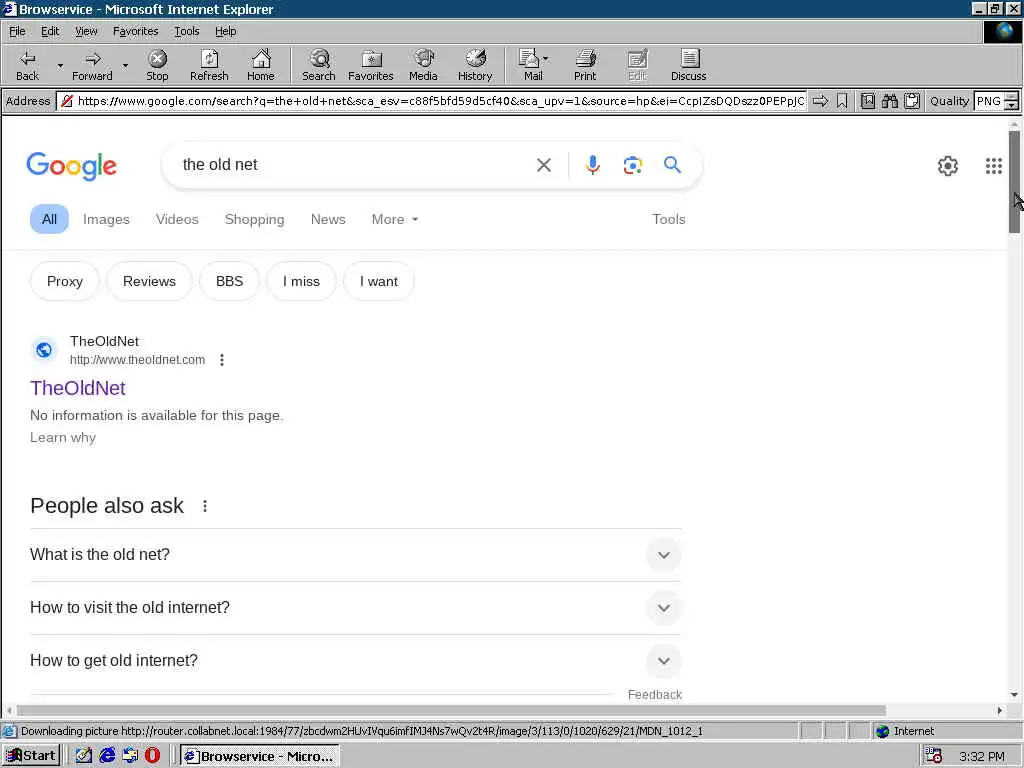Screen dimensions: 1024x768
Task: Clear the Google search box with X
Action: (x=543, y=165)
